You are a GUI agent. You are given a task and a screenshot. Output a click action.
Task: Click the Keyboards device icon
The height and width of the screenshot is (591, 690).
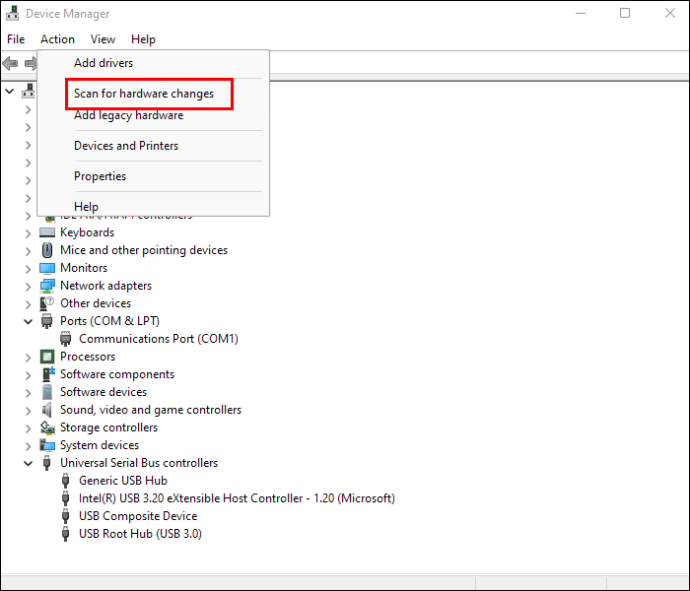tap(47, 232)
